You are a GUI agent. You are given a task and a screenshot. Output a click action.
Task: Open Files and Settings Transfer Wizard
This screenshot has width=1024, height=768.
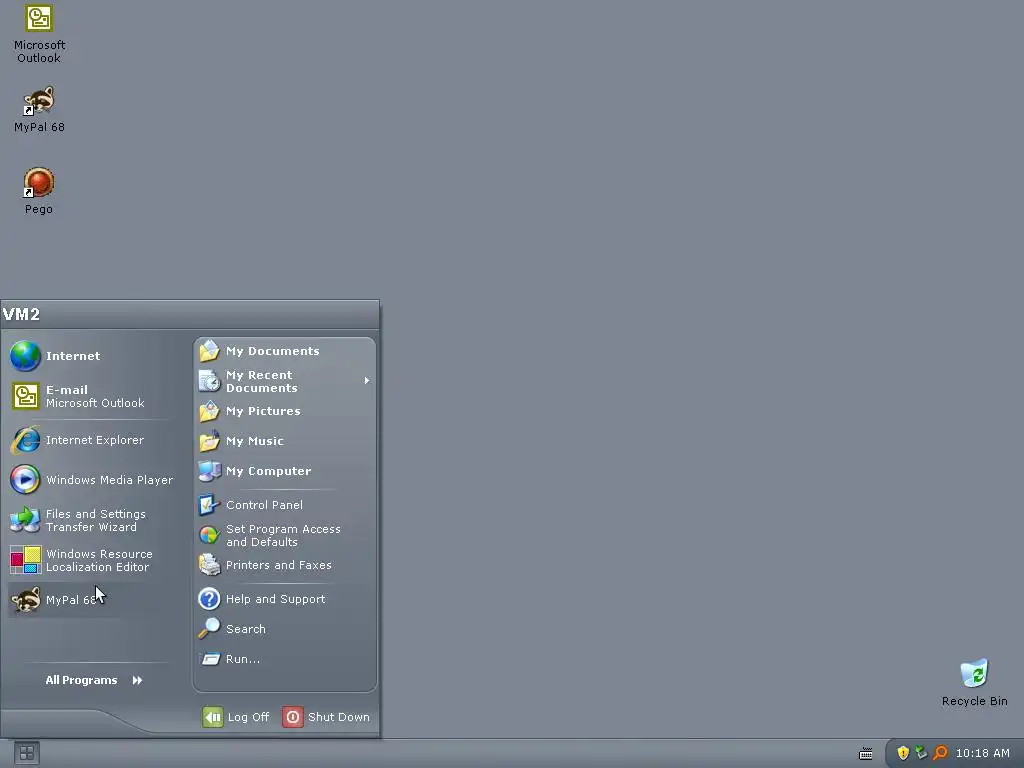click(91, 520)
